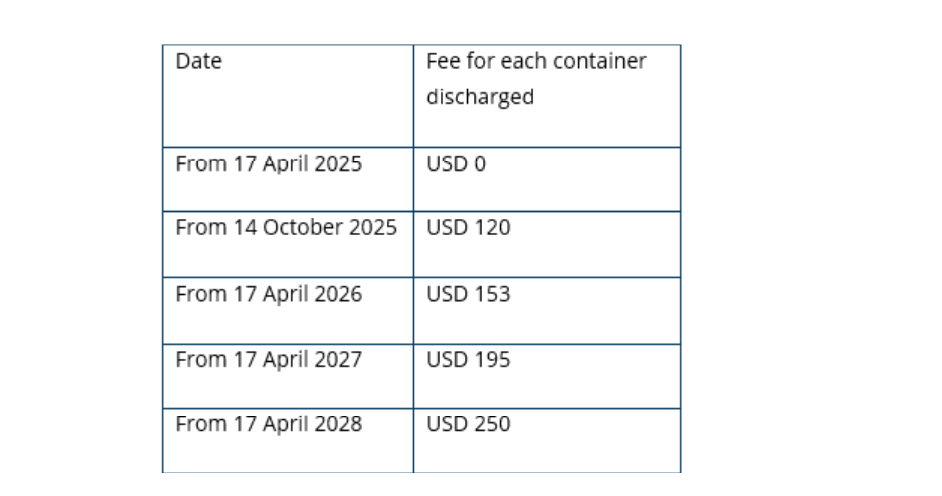Select the "From 14 October 2025" cell
This screenshot has height=496, width=942.
point(287,243)
